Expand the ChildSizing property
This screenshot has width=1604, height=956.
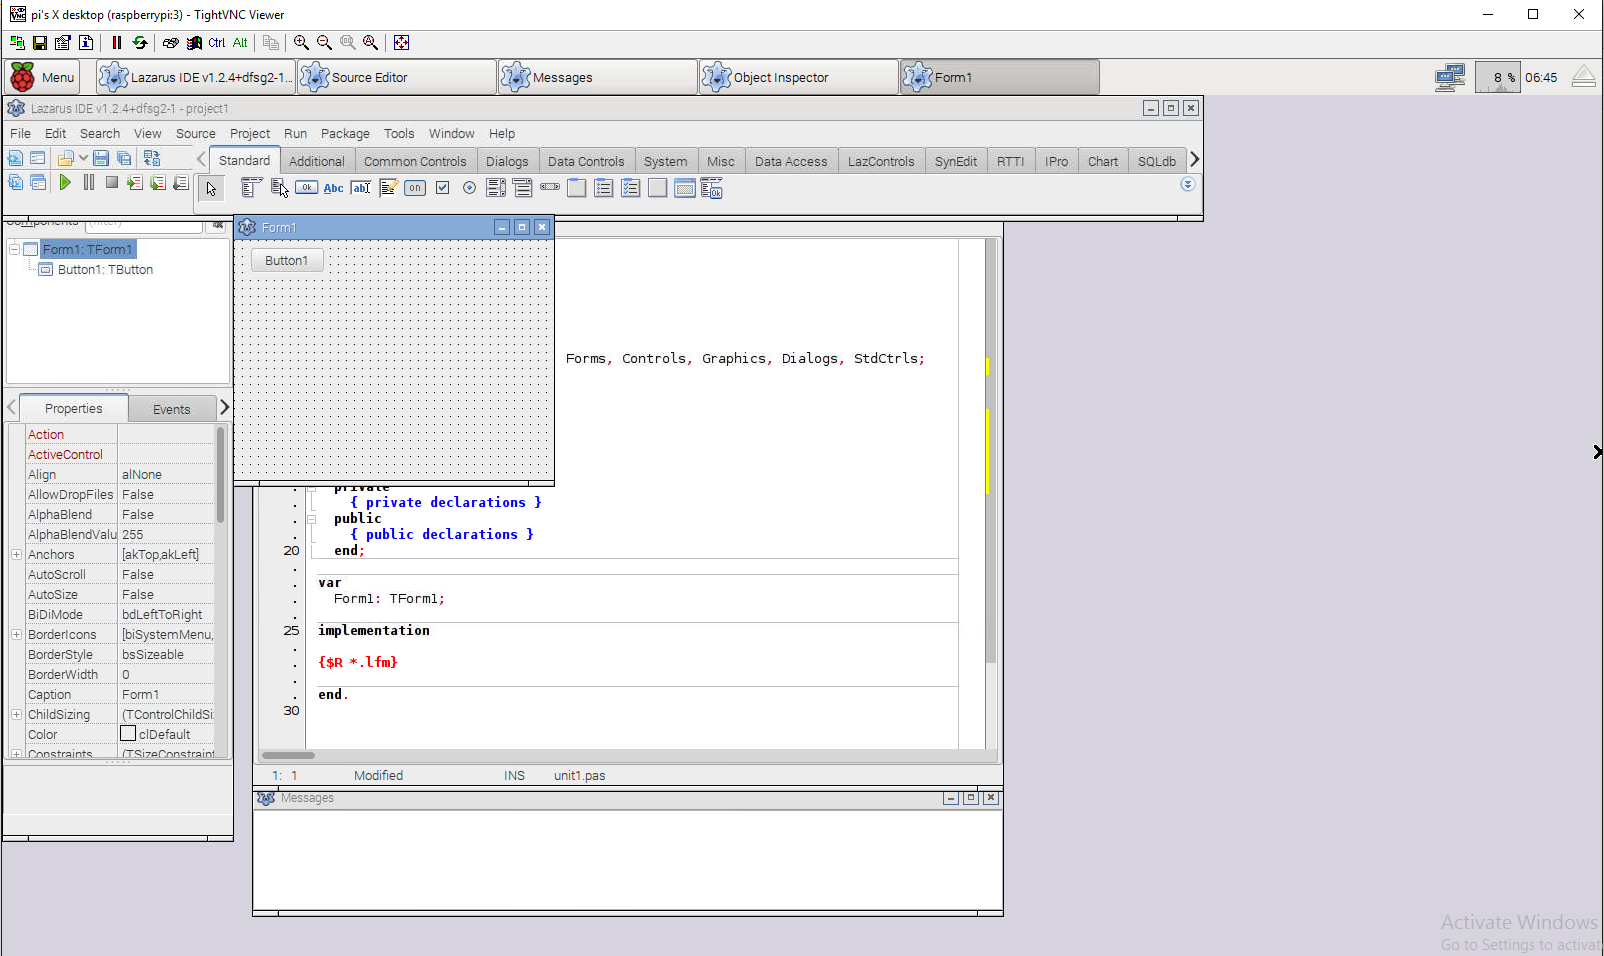click(16, 714)
